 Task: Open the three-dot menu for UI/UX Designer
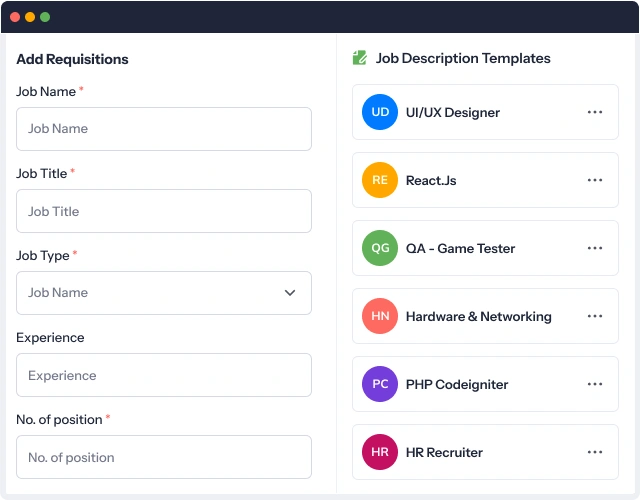click(x=595, y=112)
